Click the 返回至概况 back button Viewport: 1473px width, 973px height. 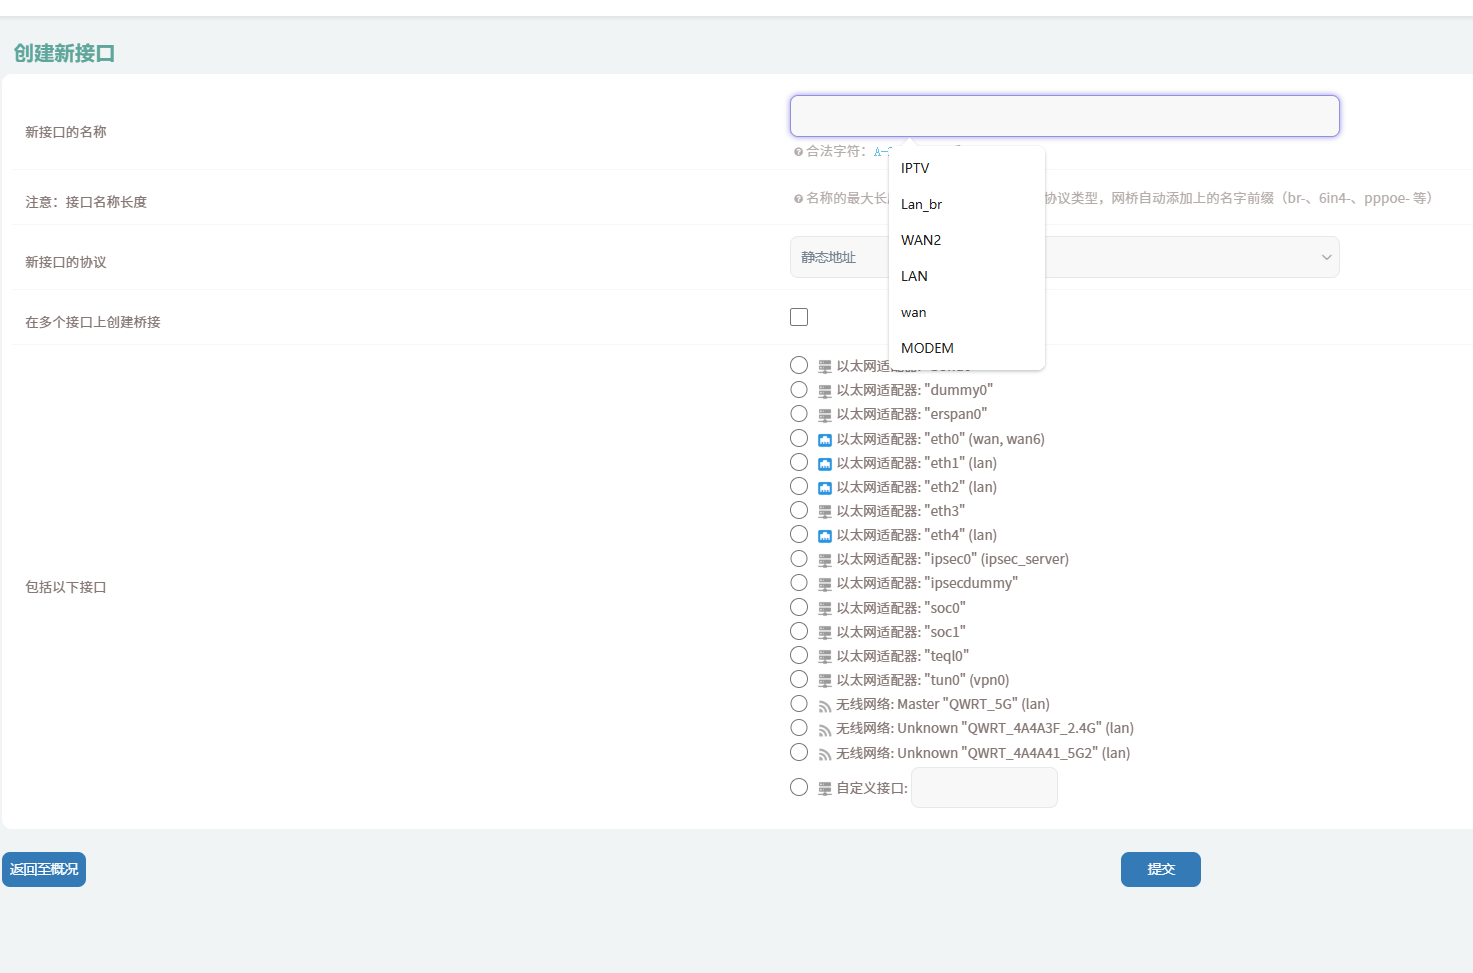tap(44, 869)
